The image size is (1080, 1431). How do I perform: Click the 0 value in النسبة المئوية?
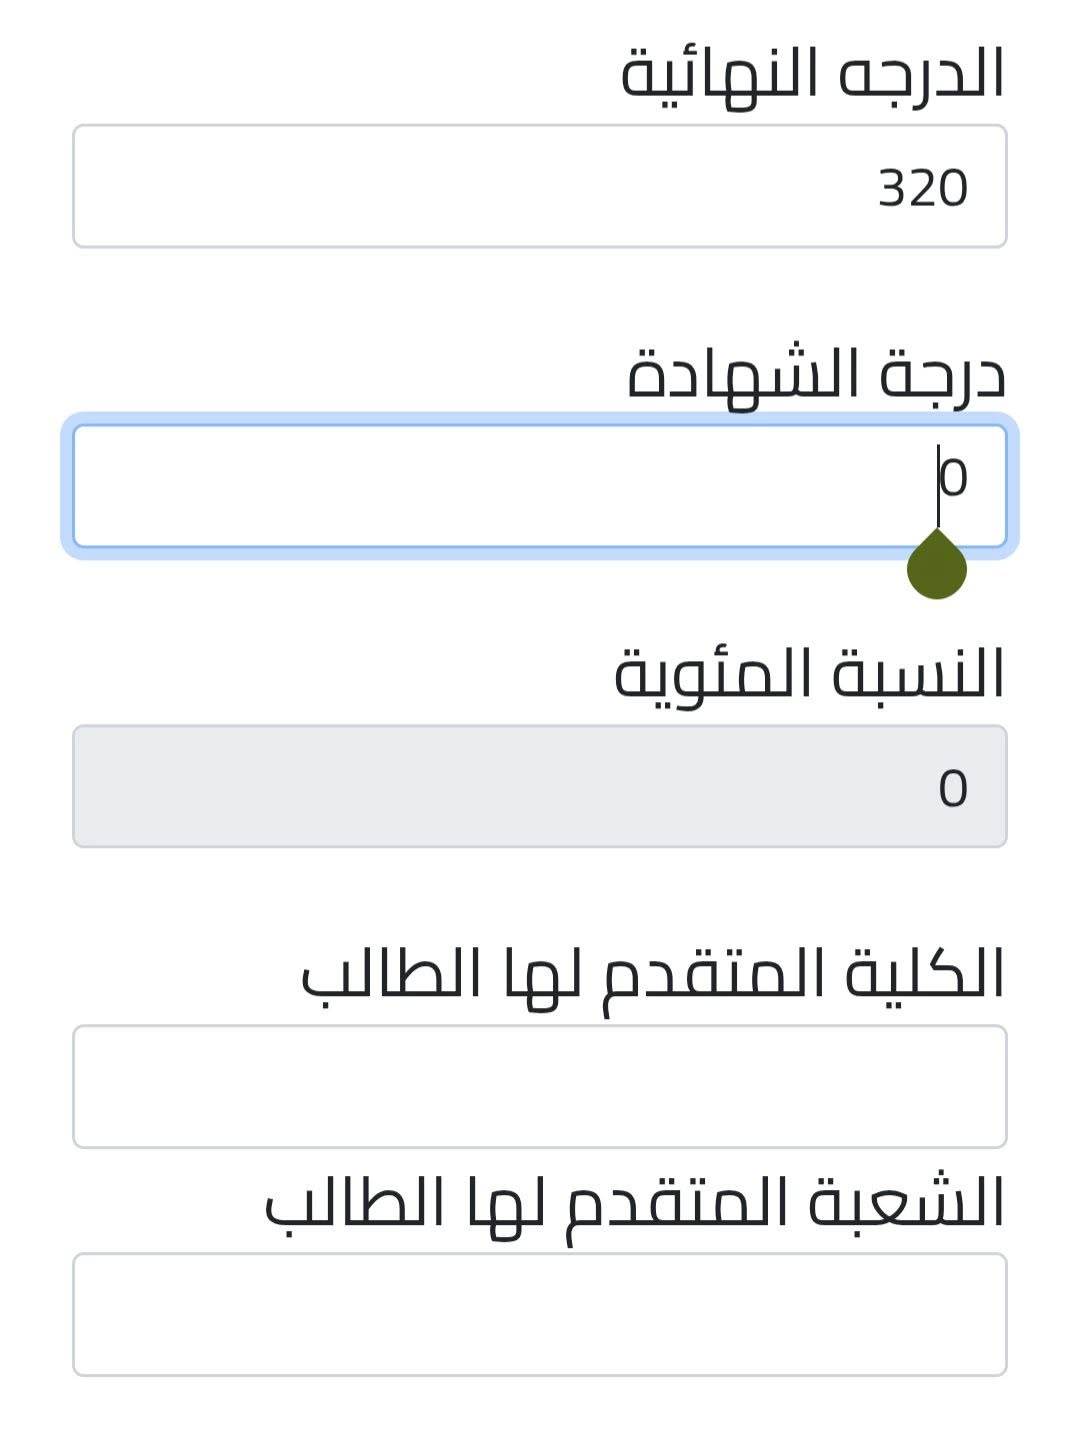954,788
